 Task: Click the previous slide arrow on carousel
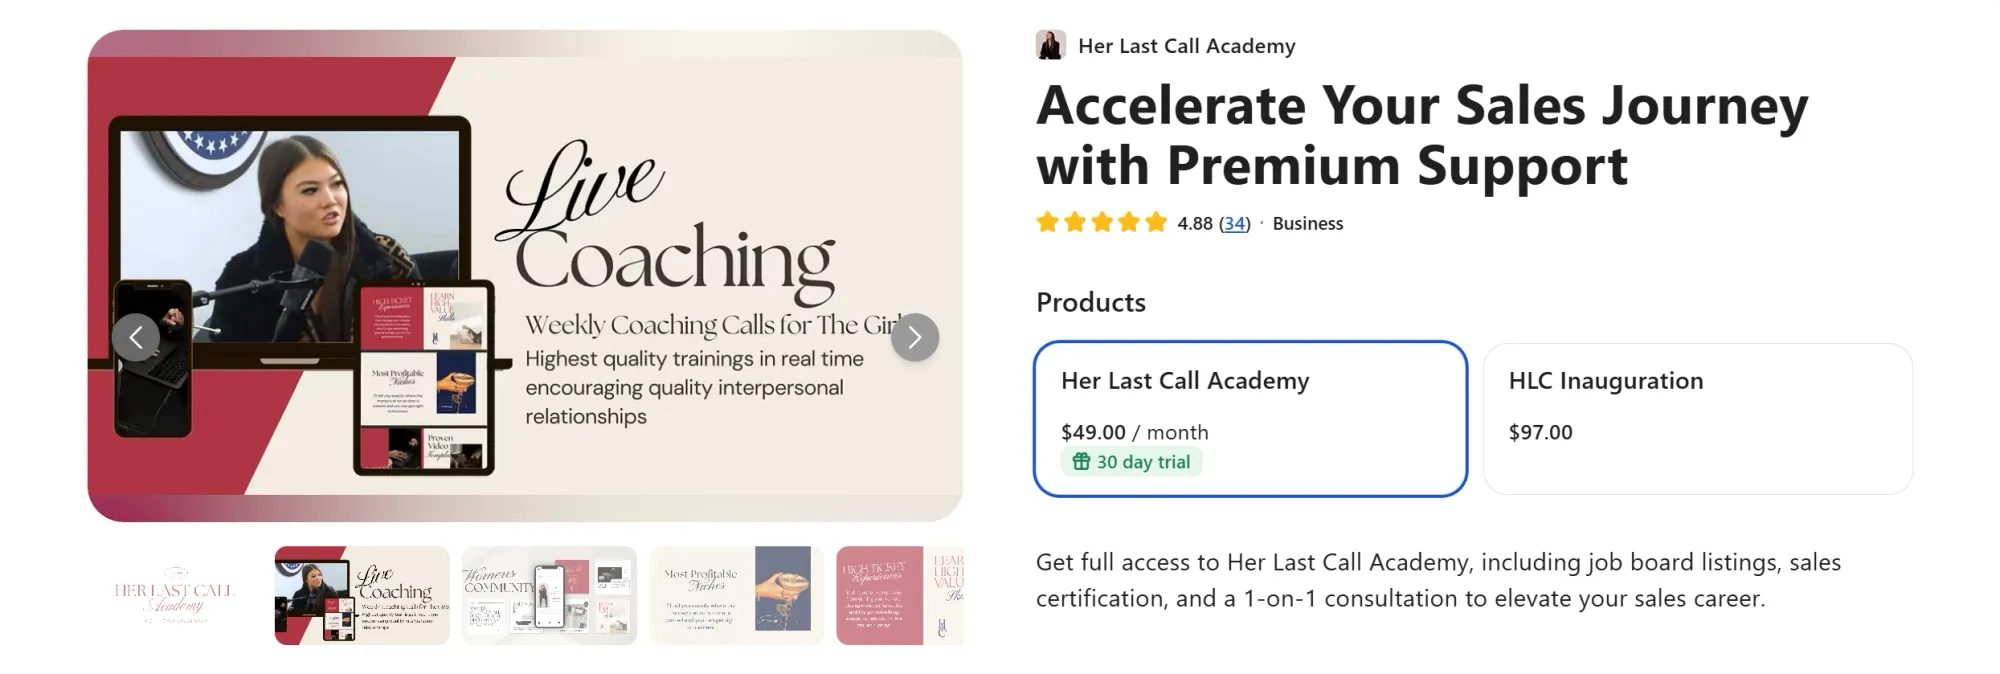pyautogui.click(x=136, y=337)
